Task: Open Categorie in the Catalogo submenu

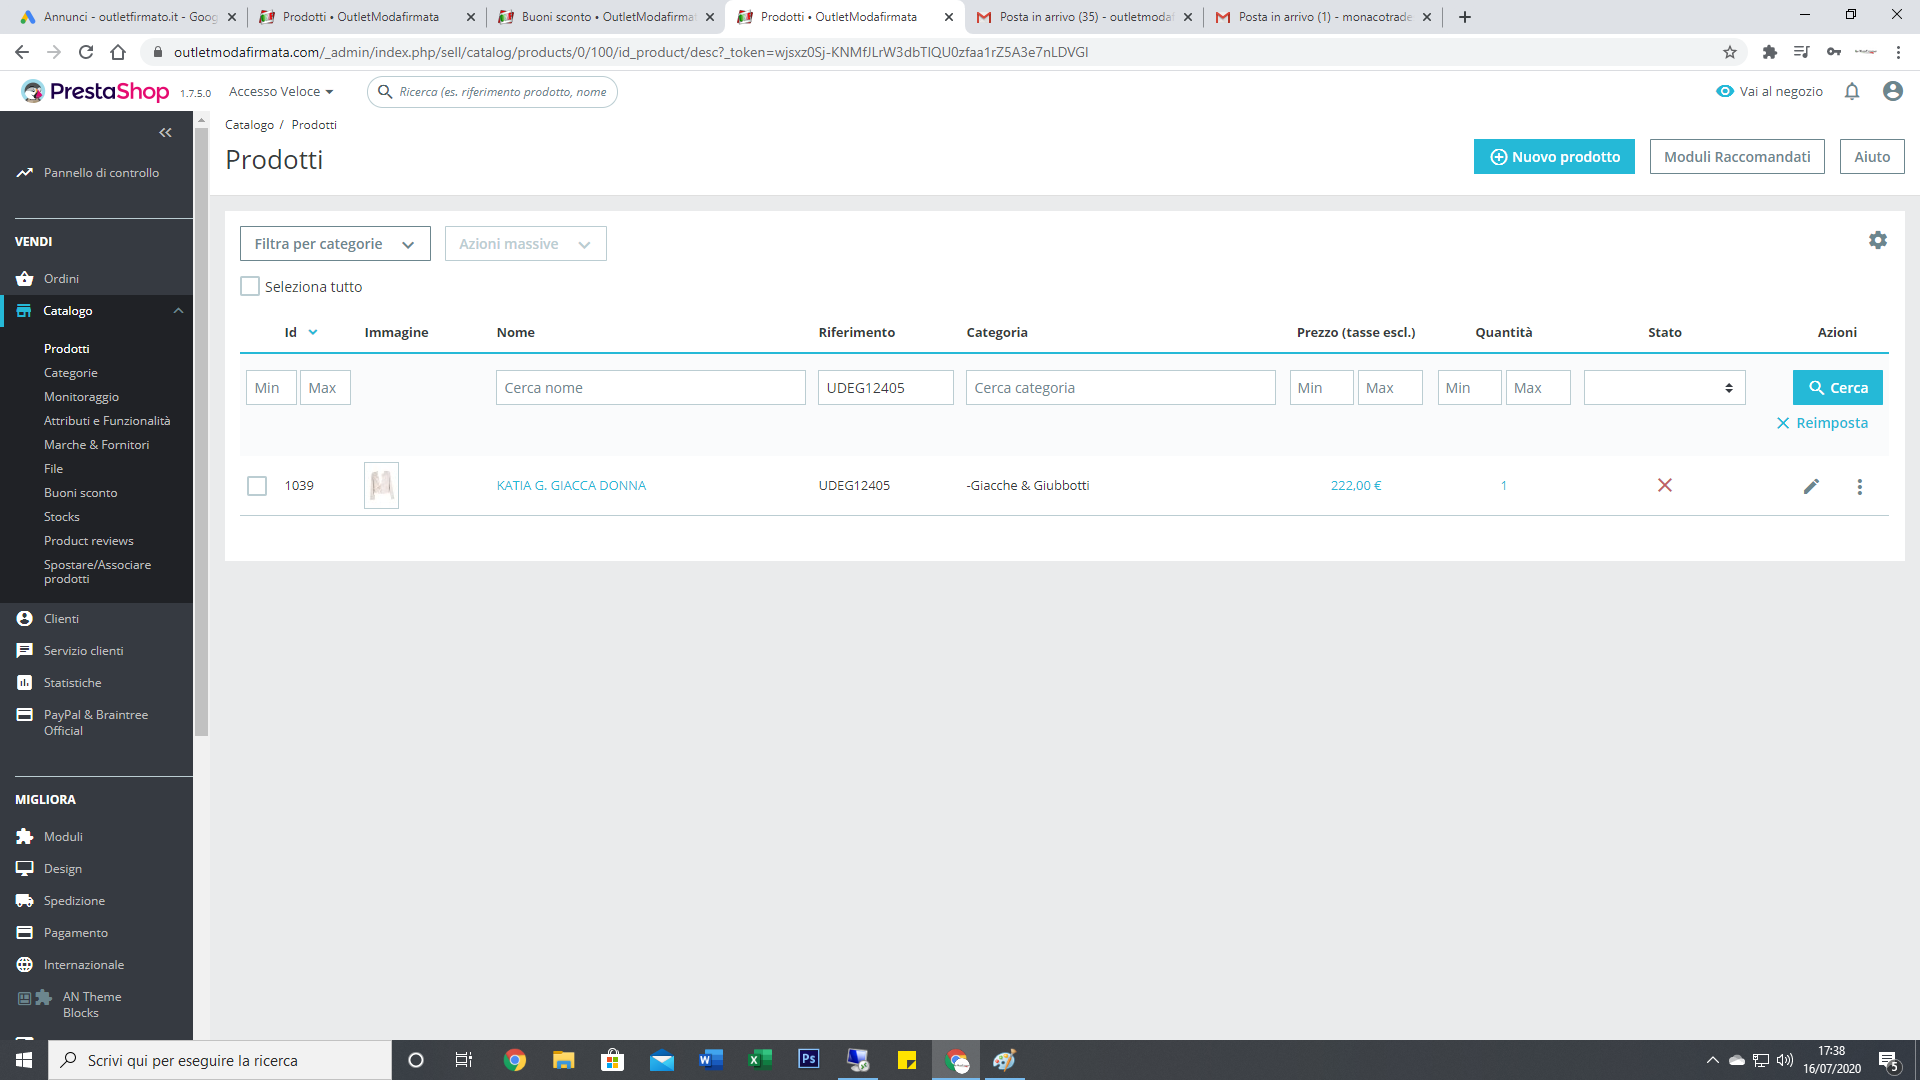Action: (x=71, y=372)
